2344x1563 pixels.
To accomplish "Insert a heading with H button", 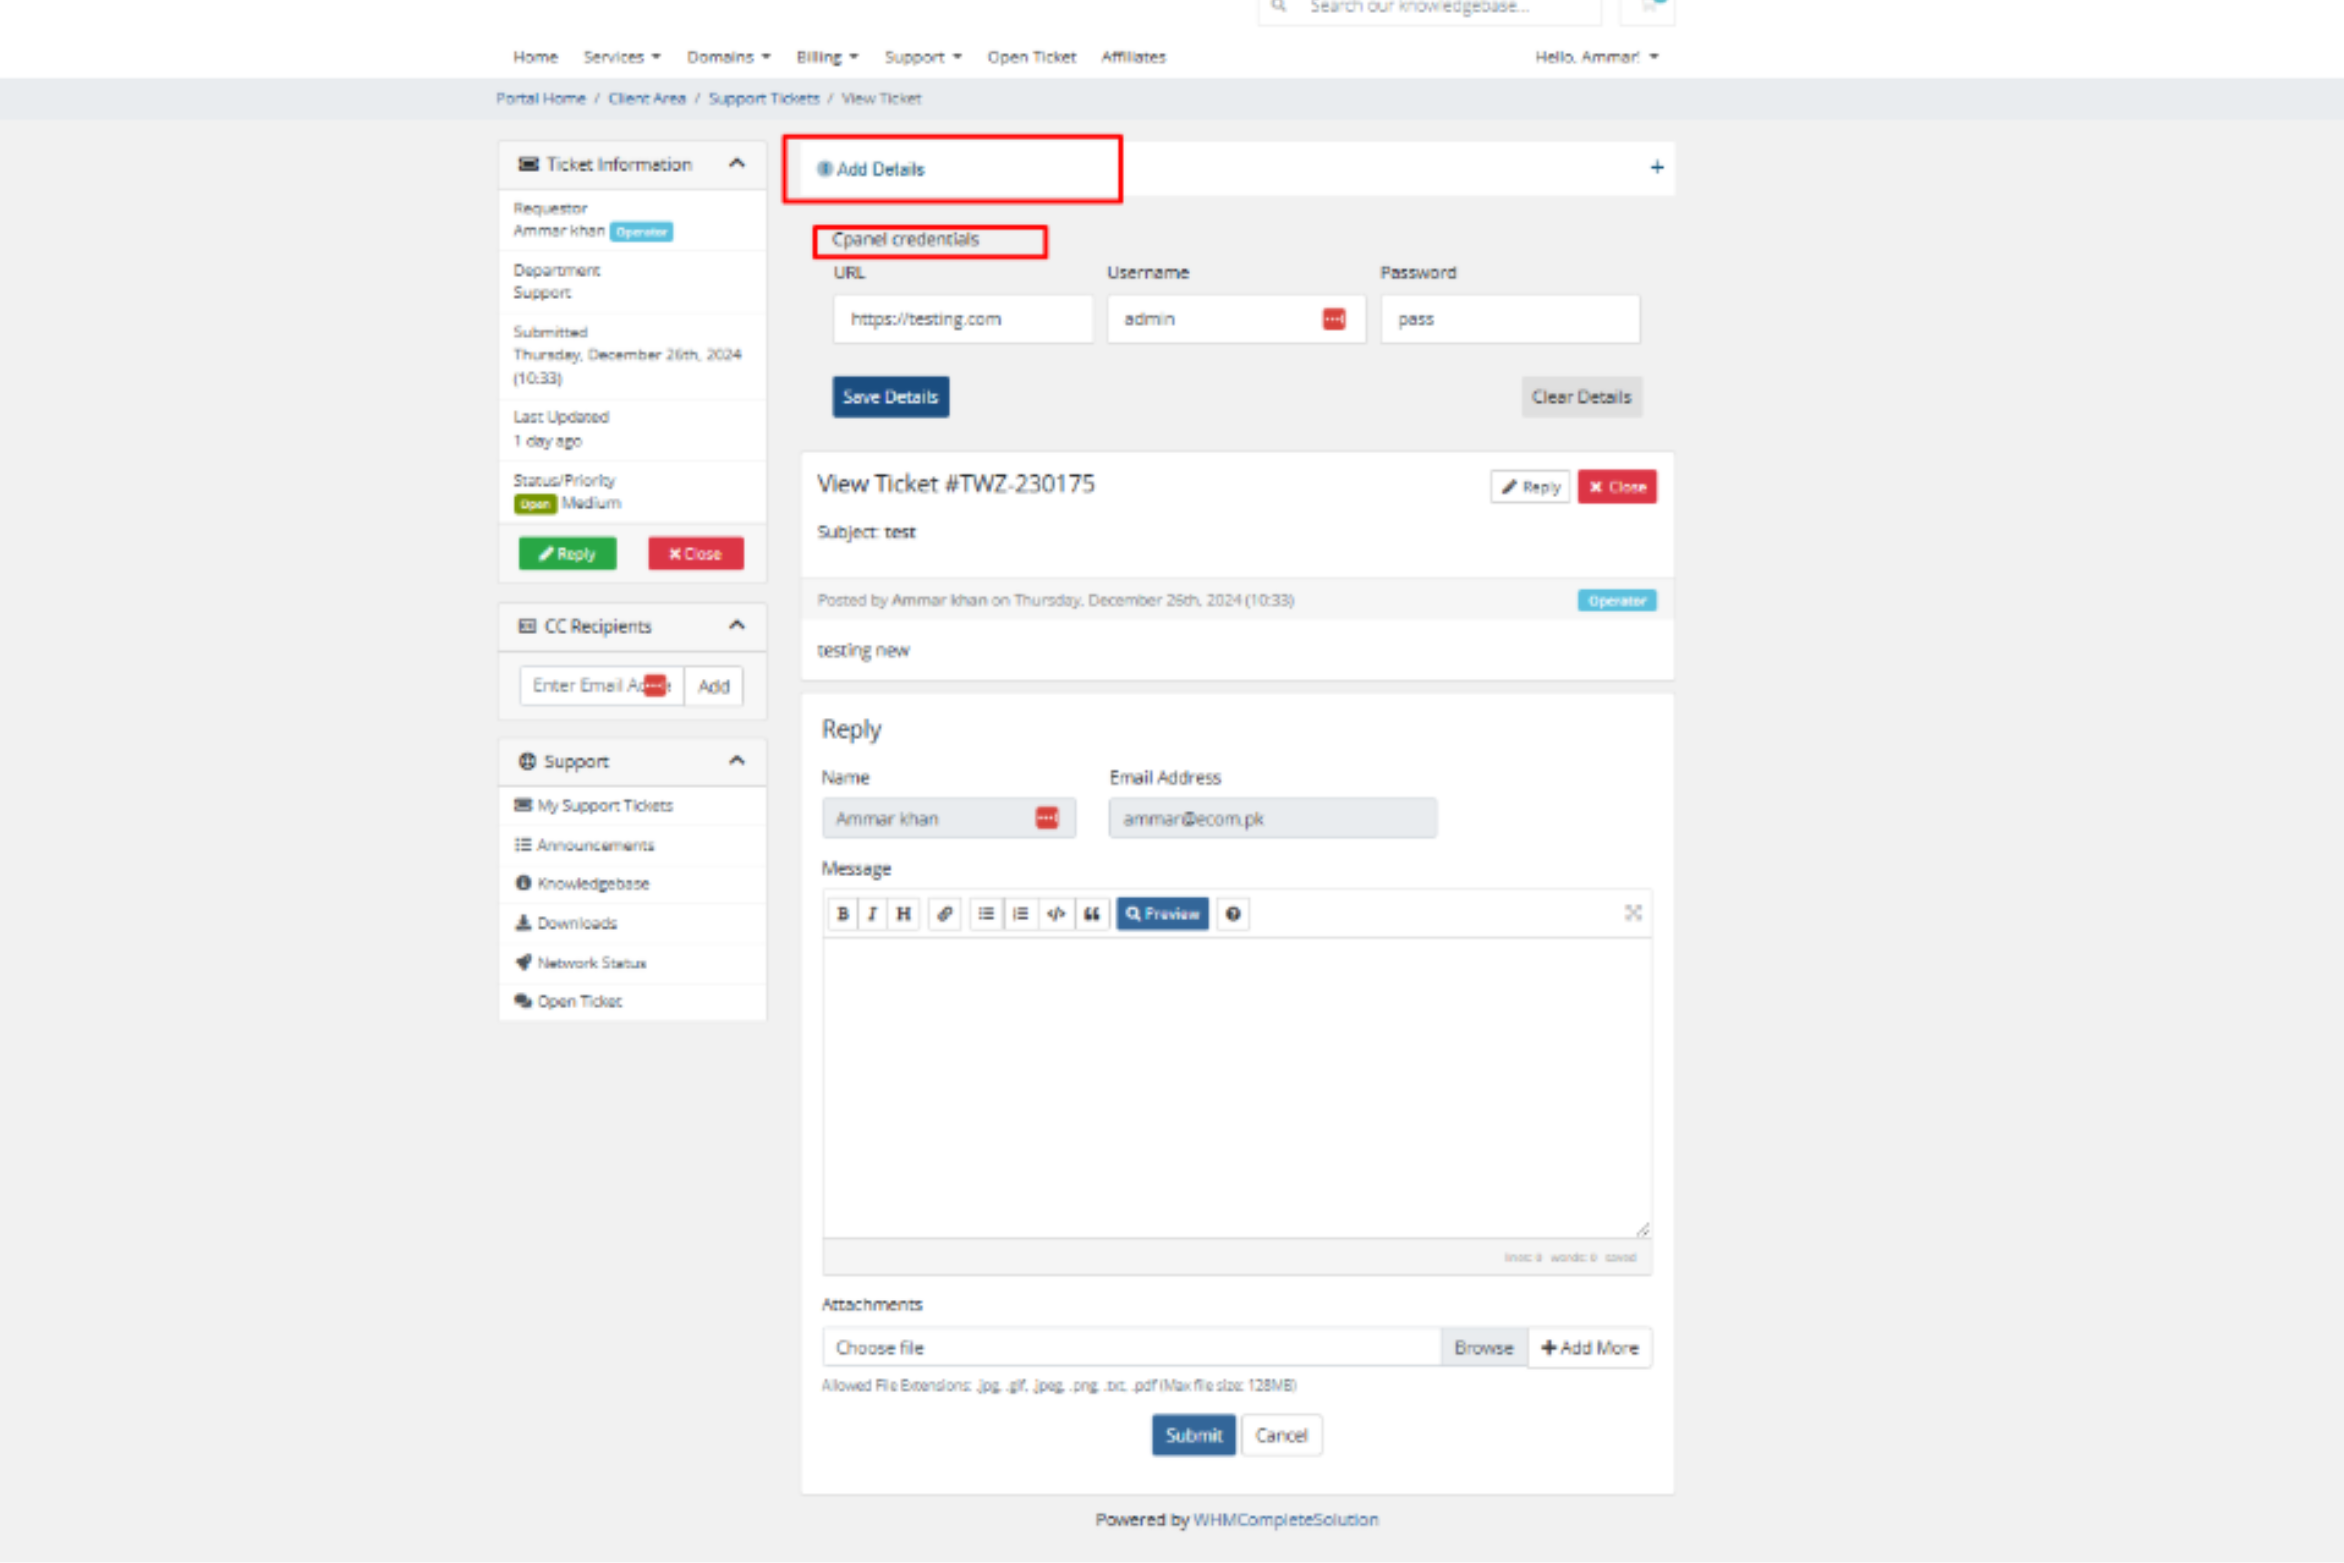I will [904, 913].
